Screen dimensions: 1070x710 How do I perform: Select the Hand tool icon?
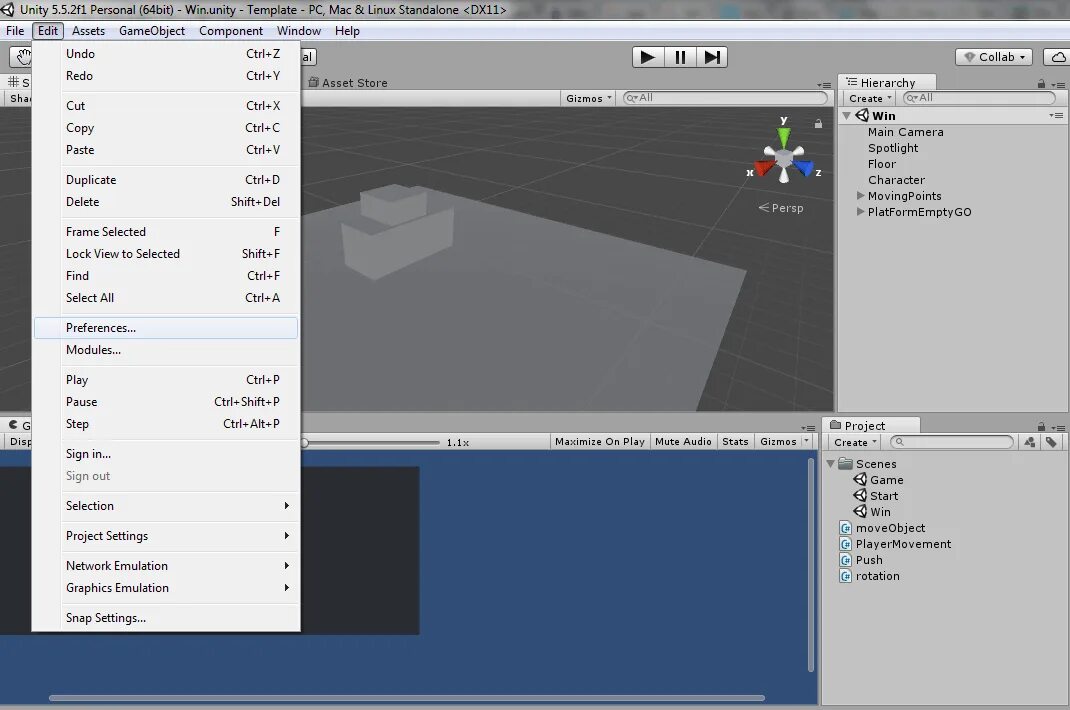(x=22, y=57)
